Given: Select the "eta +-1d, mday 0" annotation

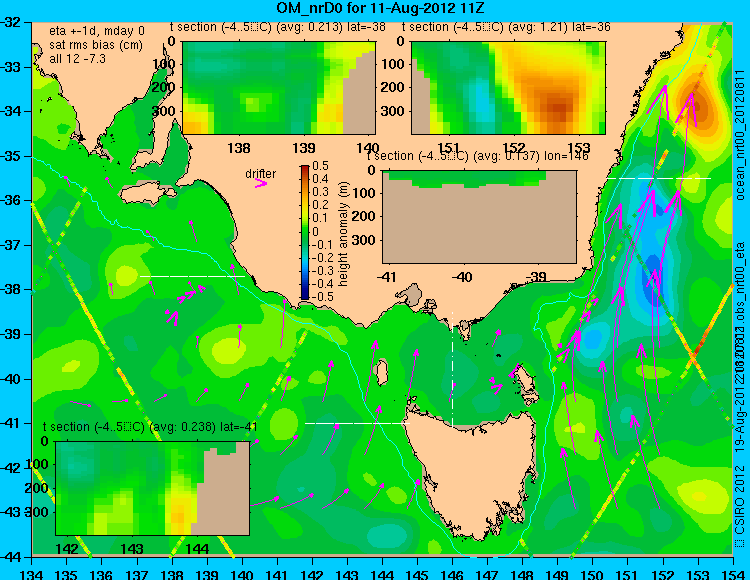Looking at the screenshot, I should point(97,31).
